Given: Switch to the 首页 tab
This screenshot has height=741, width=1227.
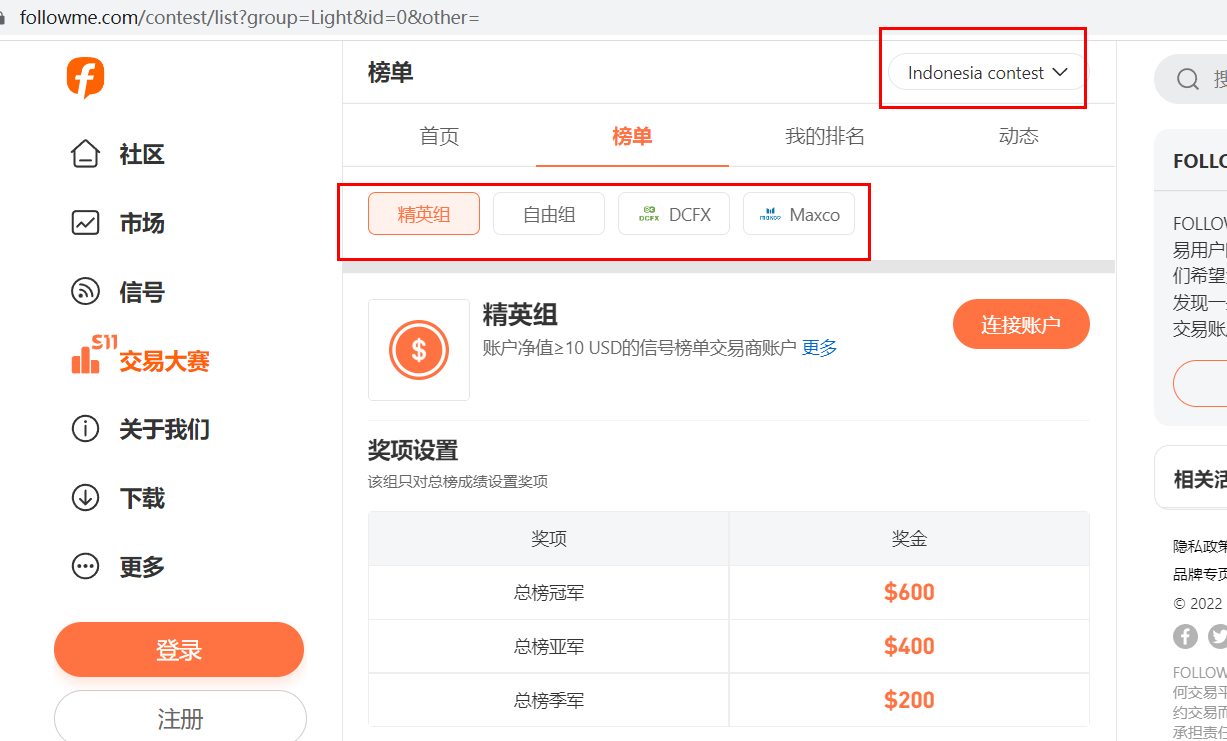Looking at the screenshot, I should pyautogui.click(x=439, y=137).
